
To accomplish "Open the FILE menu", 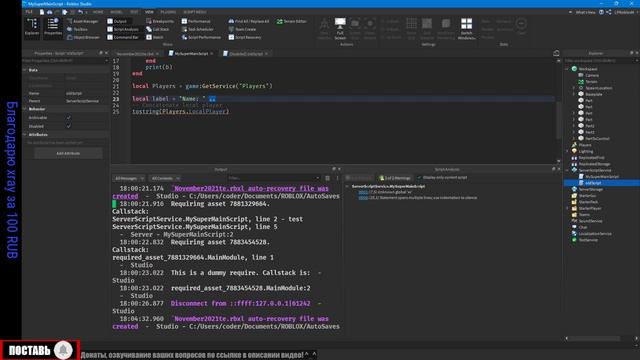I will tap(29, 12).
